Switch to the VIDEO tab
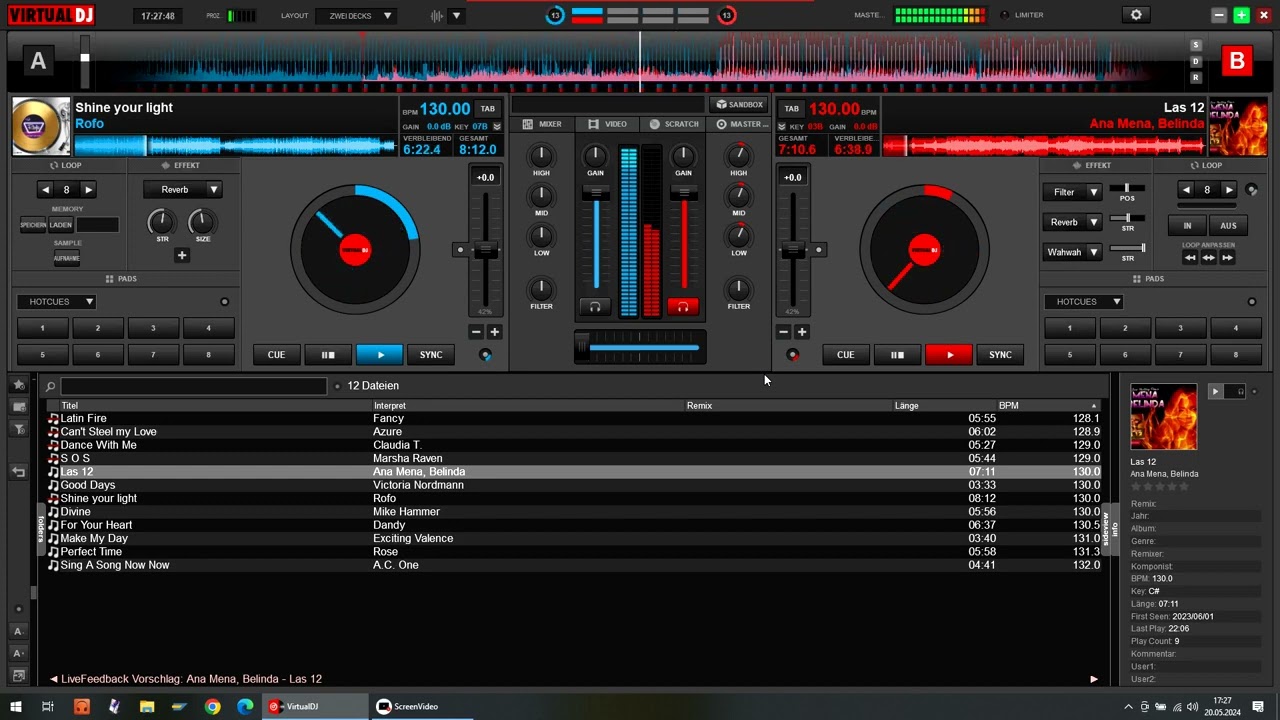 tap(608, 124)
